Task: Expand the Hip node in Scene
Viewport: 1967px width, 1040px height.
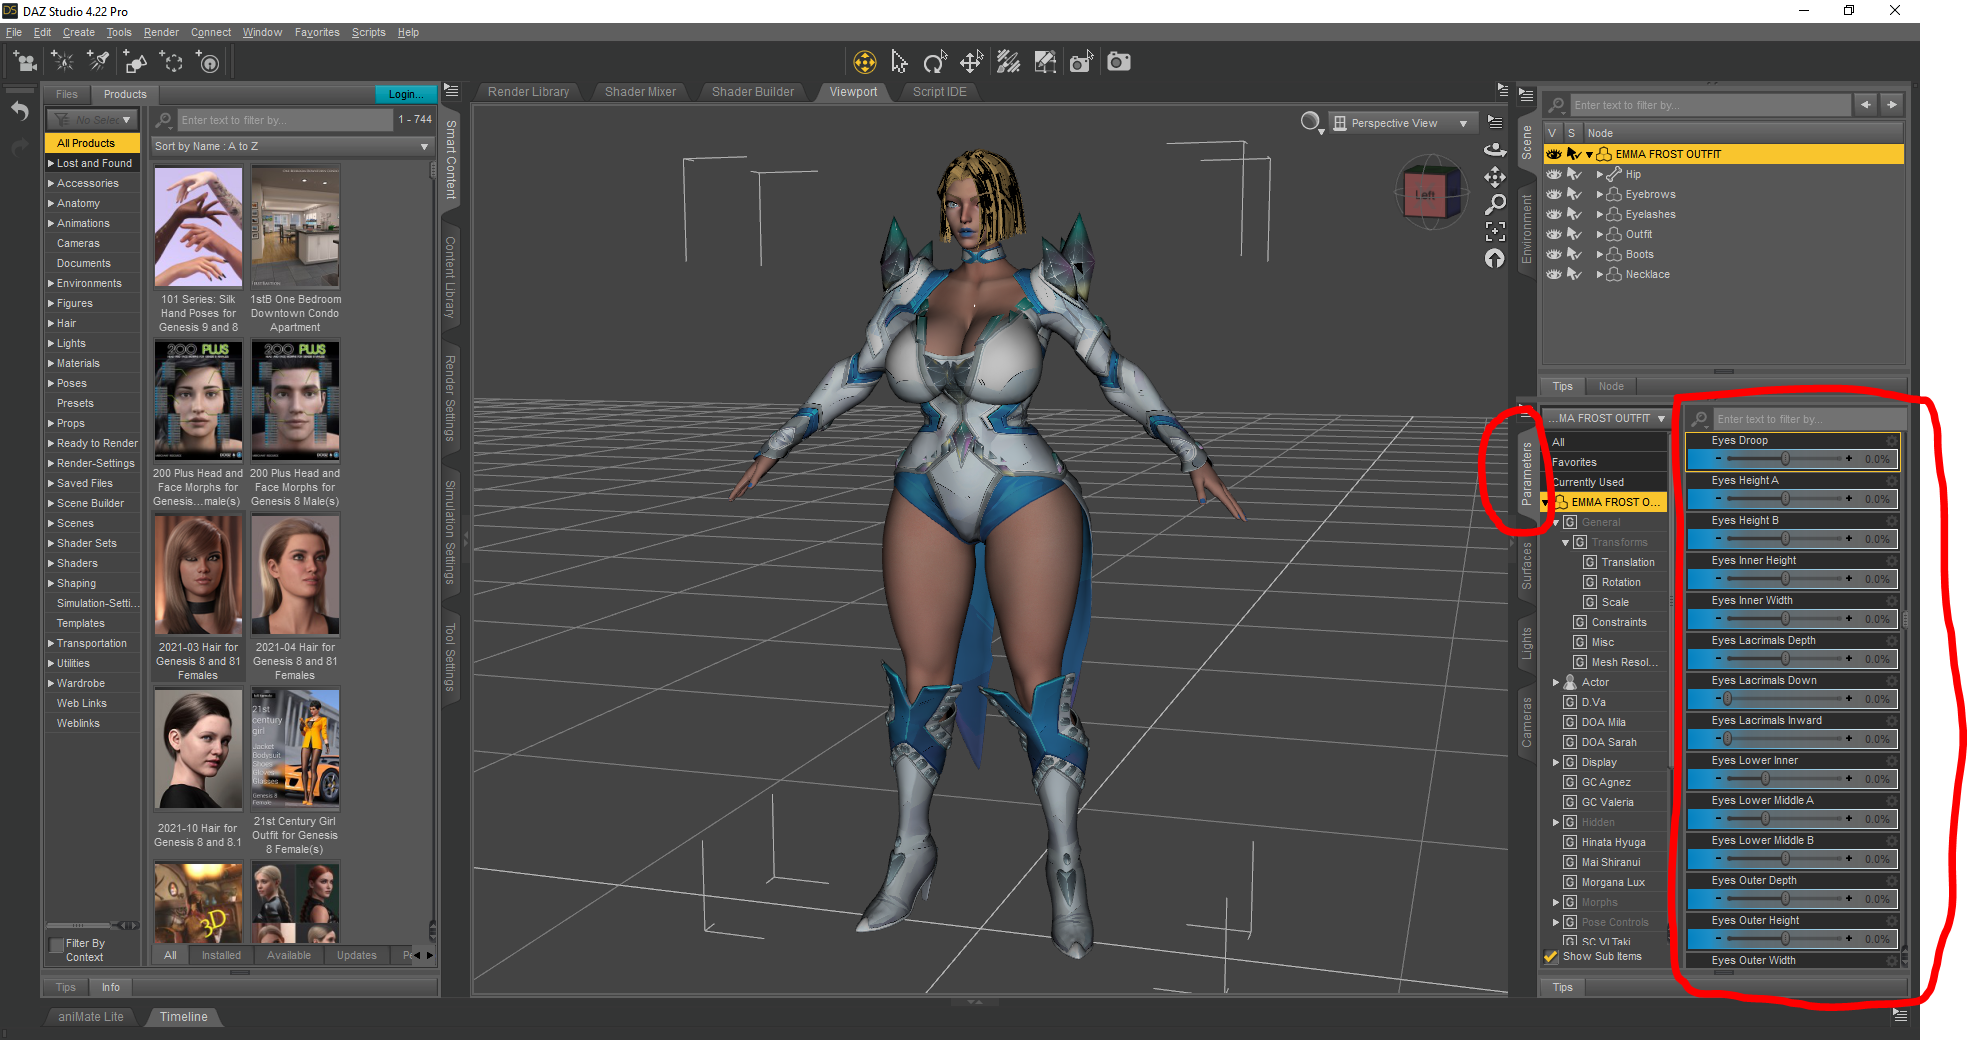Action: (x=1599, y=174)
